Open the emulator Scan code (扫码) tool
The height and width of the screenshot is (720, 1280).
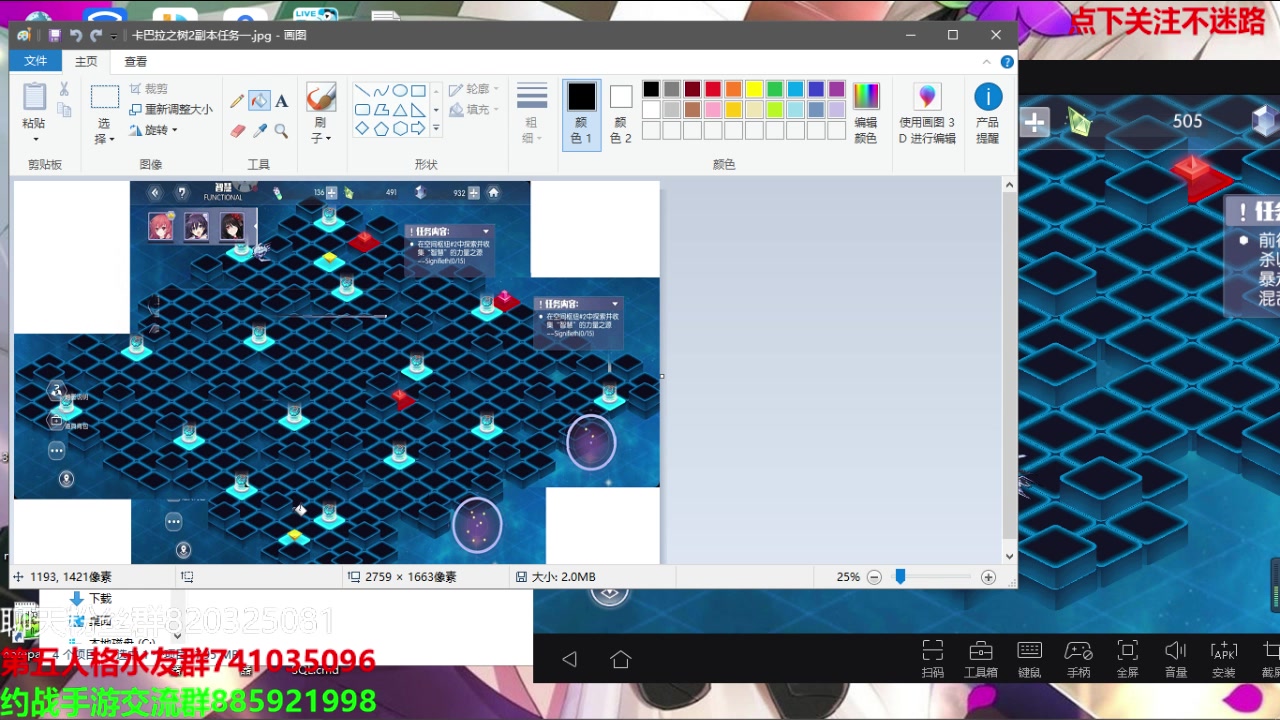(x=932, y=659)
